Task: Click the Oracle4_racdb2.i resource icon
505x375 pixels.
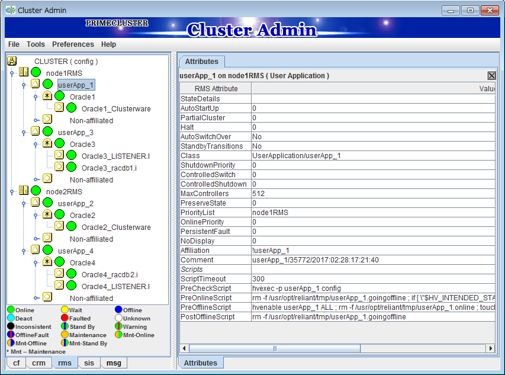Action: click(x=59, y=273)
